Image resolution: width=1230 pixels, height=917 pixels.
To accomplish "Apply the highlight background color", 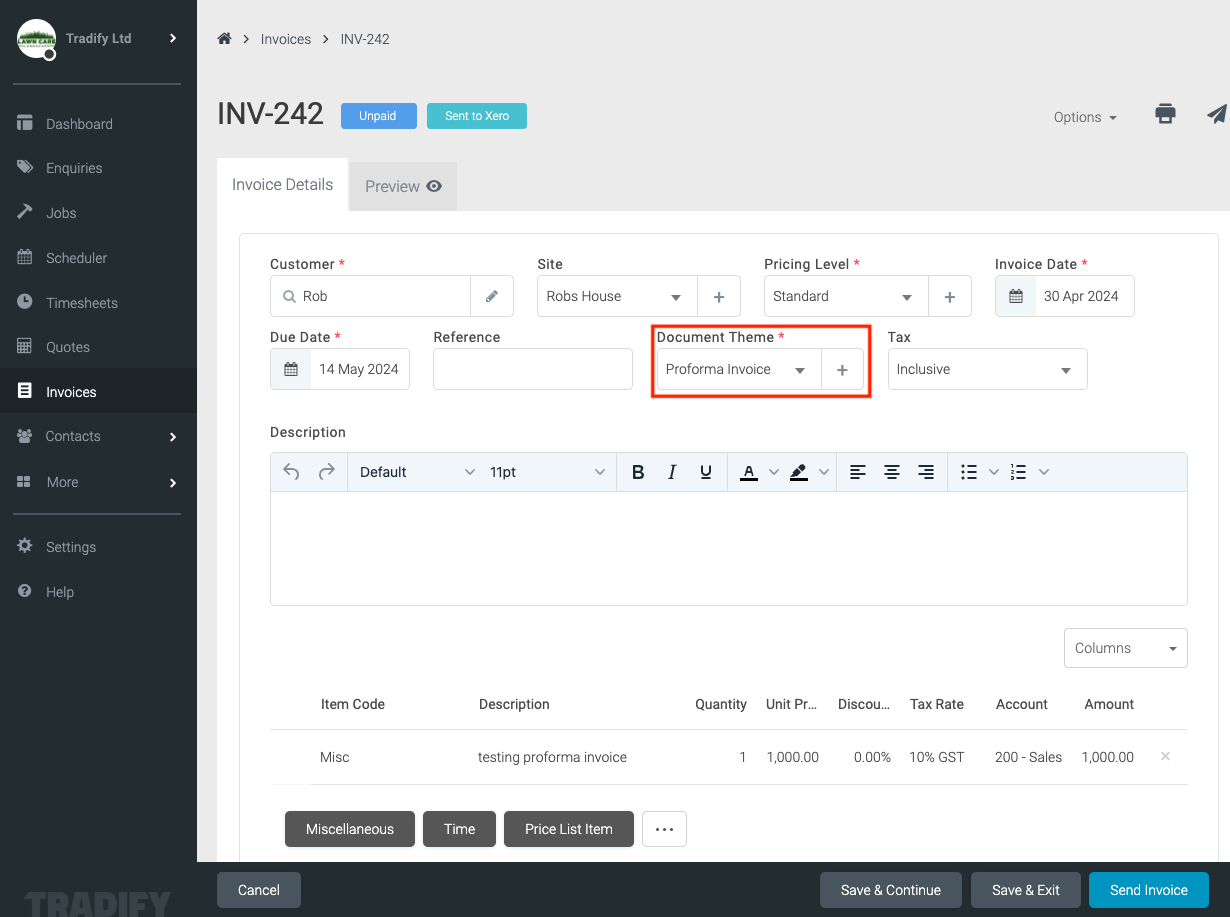I will tap(798, 472).
